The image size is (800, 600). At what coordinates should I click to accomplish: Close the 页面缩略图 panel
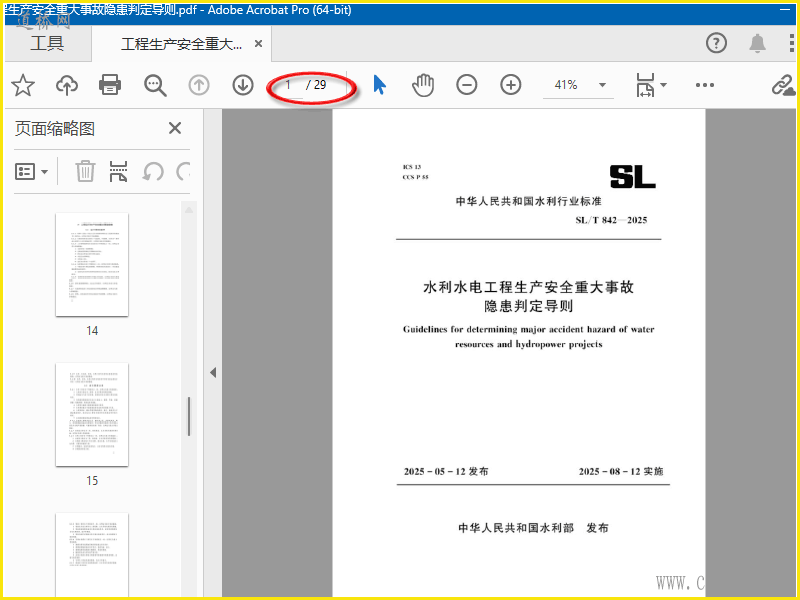(175, 128)
